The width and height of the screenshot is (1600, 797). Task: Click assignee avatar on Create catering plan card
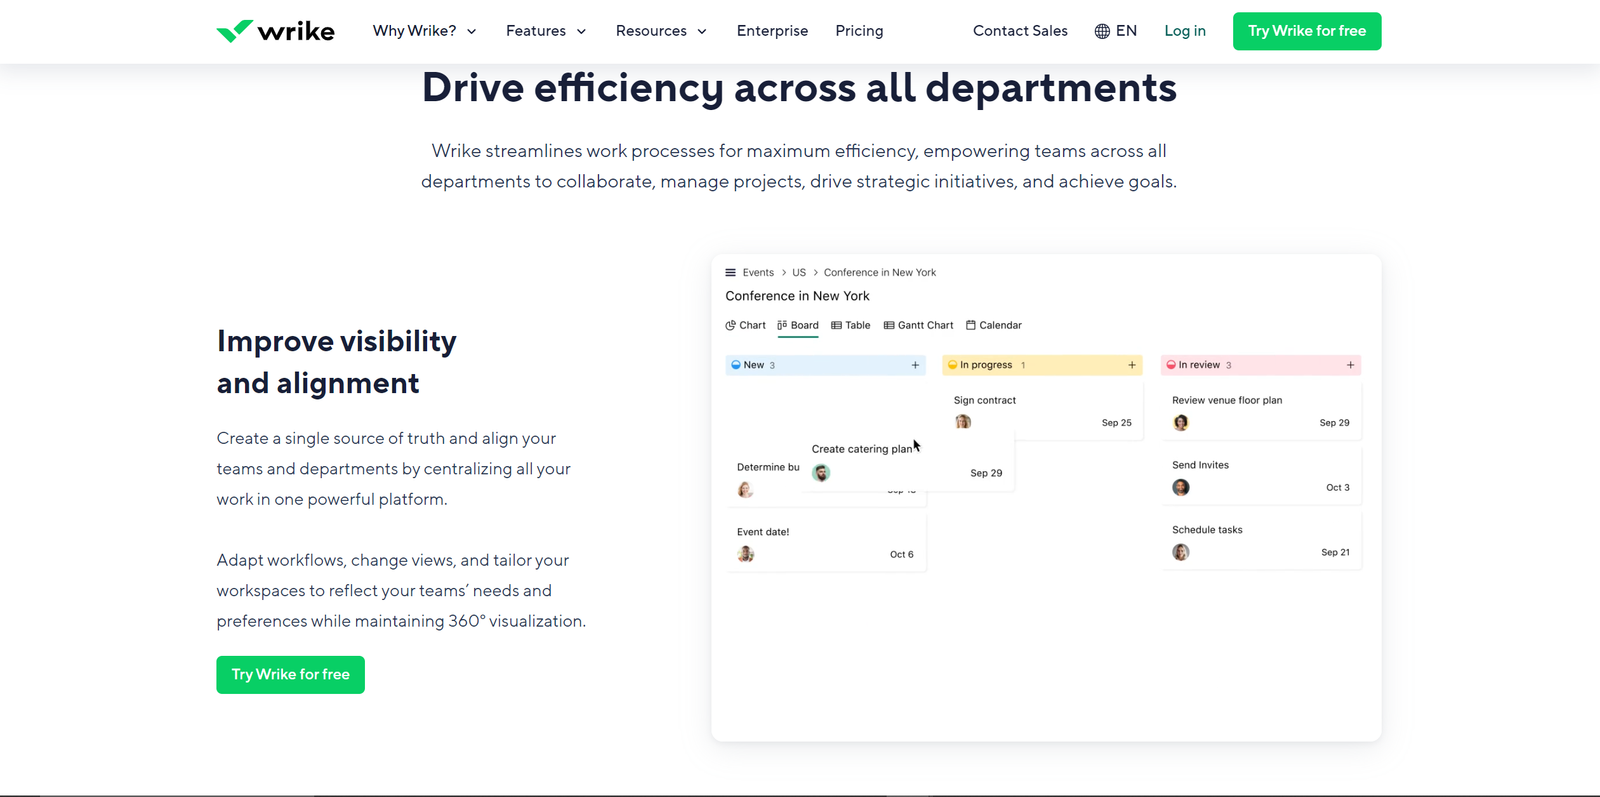click(821, 473)
